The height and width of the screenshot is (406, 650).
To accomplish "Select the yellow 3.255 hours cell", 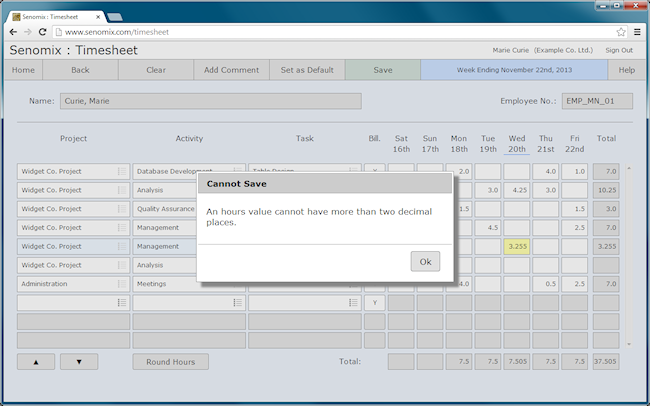I will click(517, 246).
